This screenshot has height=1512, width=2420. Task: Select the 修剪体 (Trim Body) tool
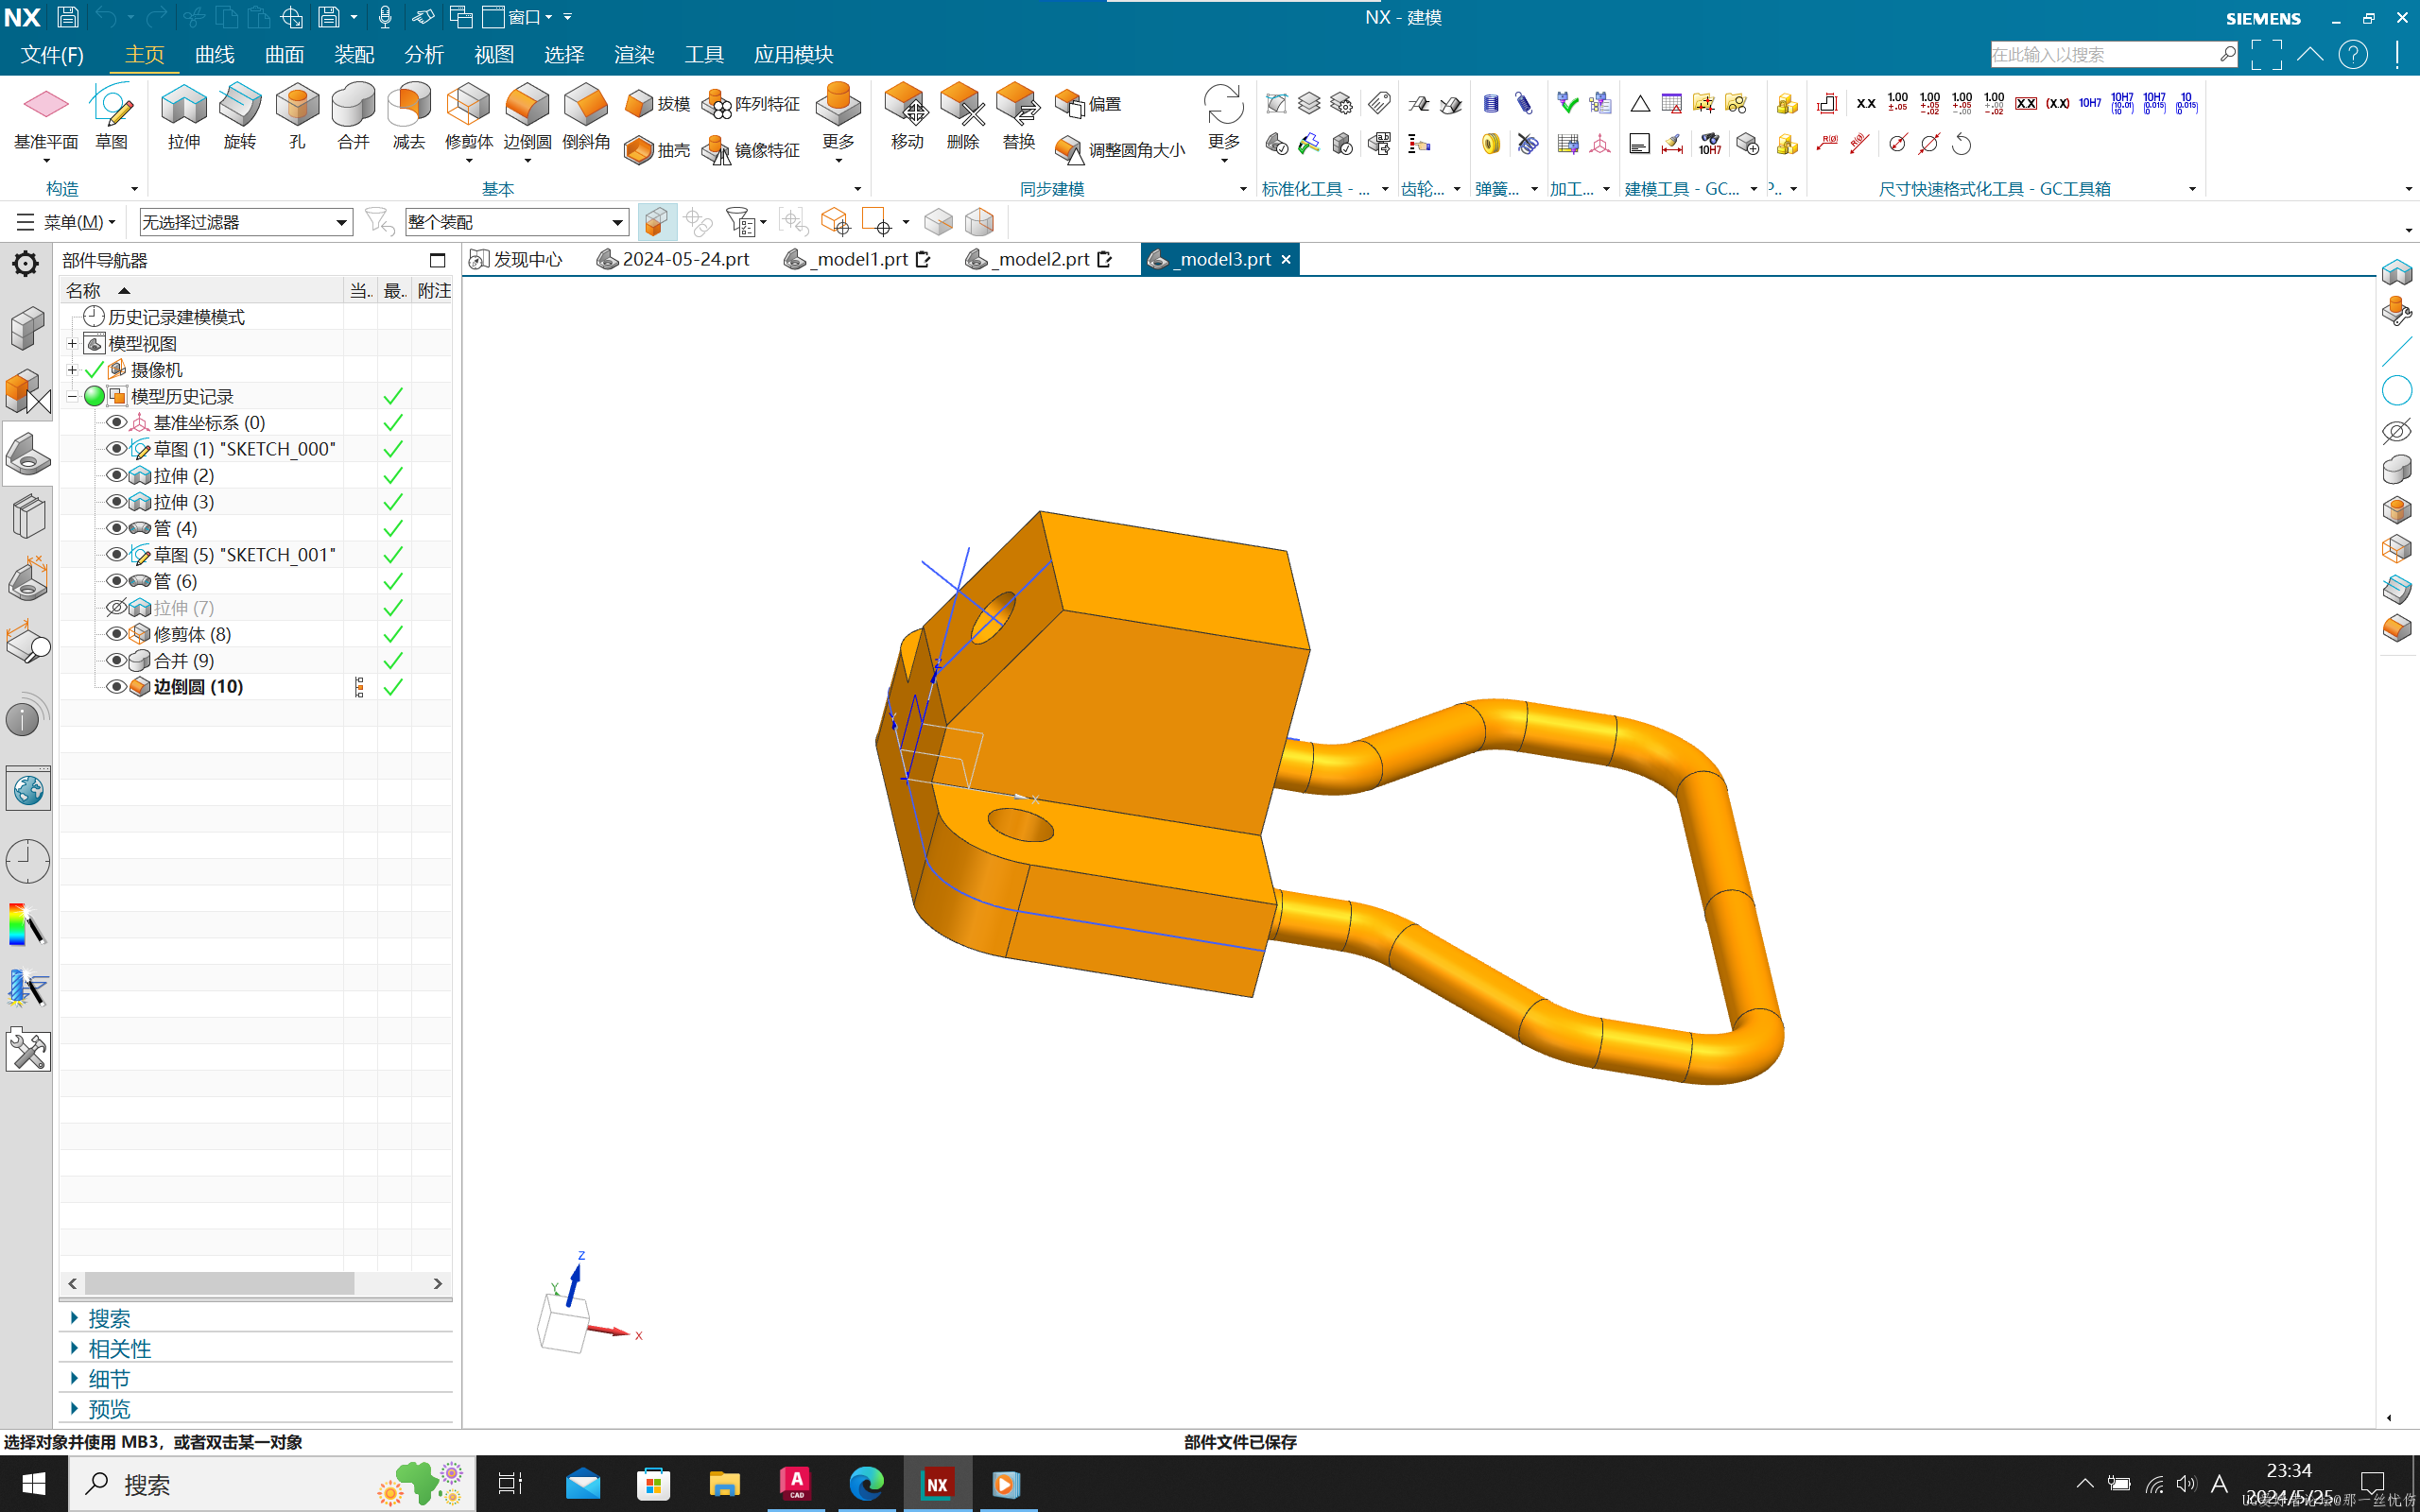click(x=469, y=117)
